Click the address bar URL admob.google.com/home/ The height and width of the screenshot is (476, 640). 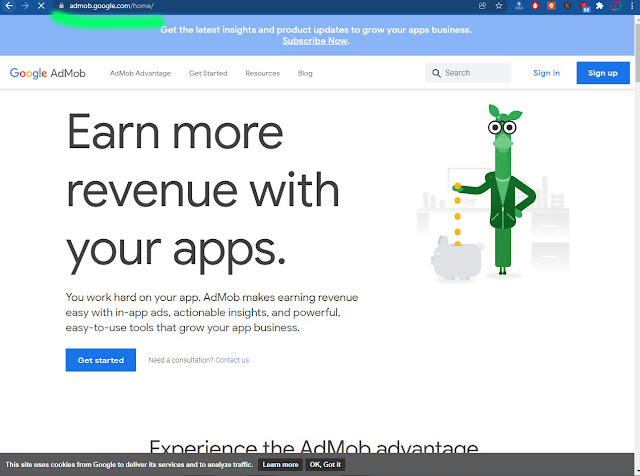click(111, 6)
